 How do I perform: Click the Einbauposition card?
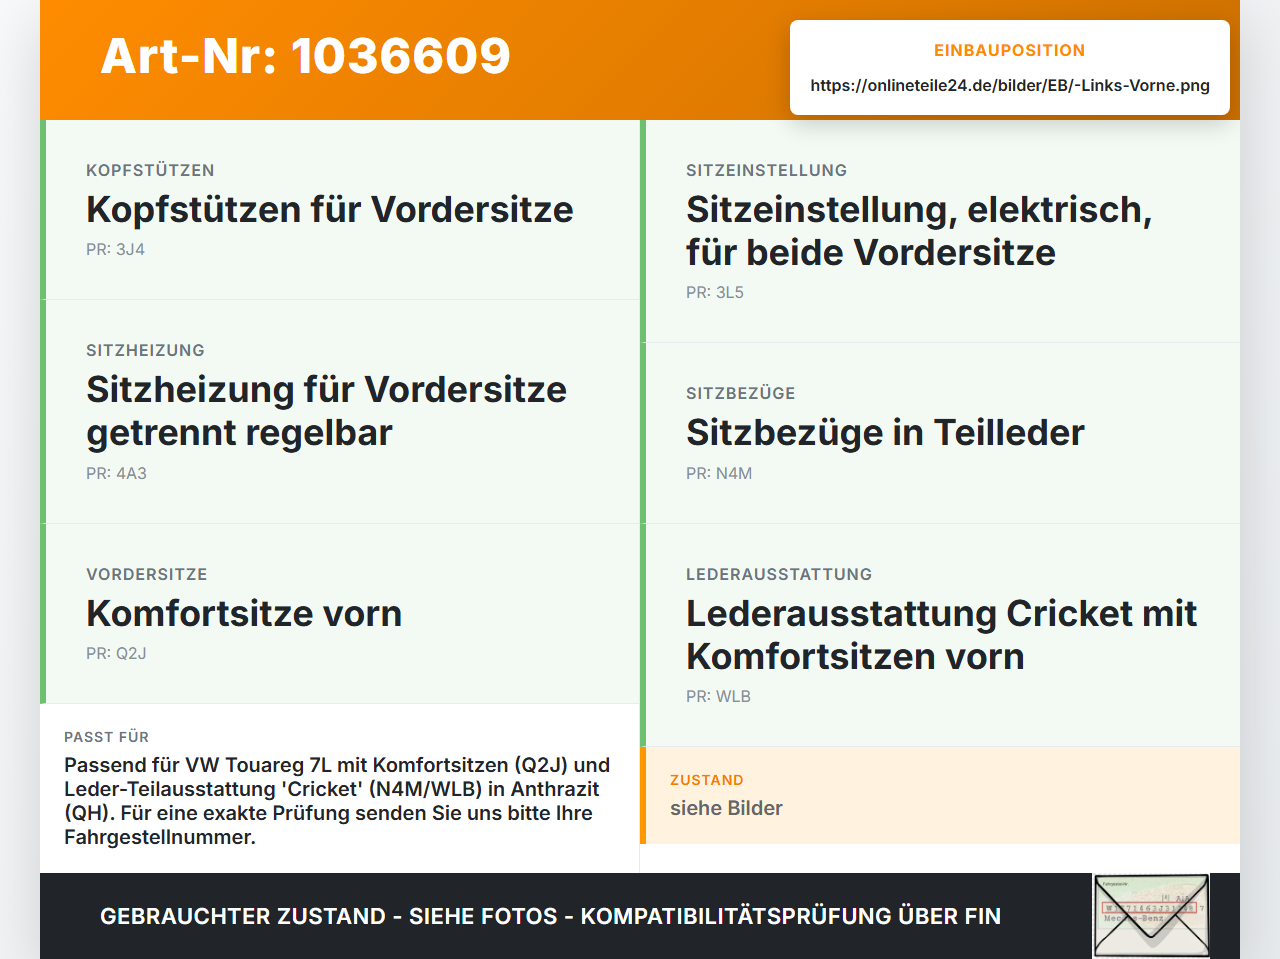click(x=1010, y=68)
